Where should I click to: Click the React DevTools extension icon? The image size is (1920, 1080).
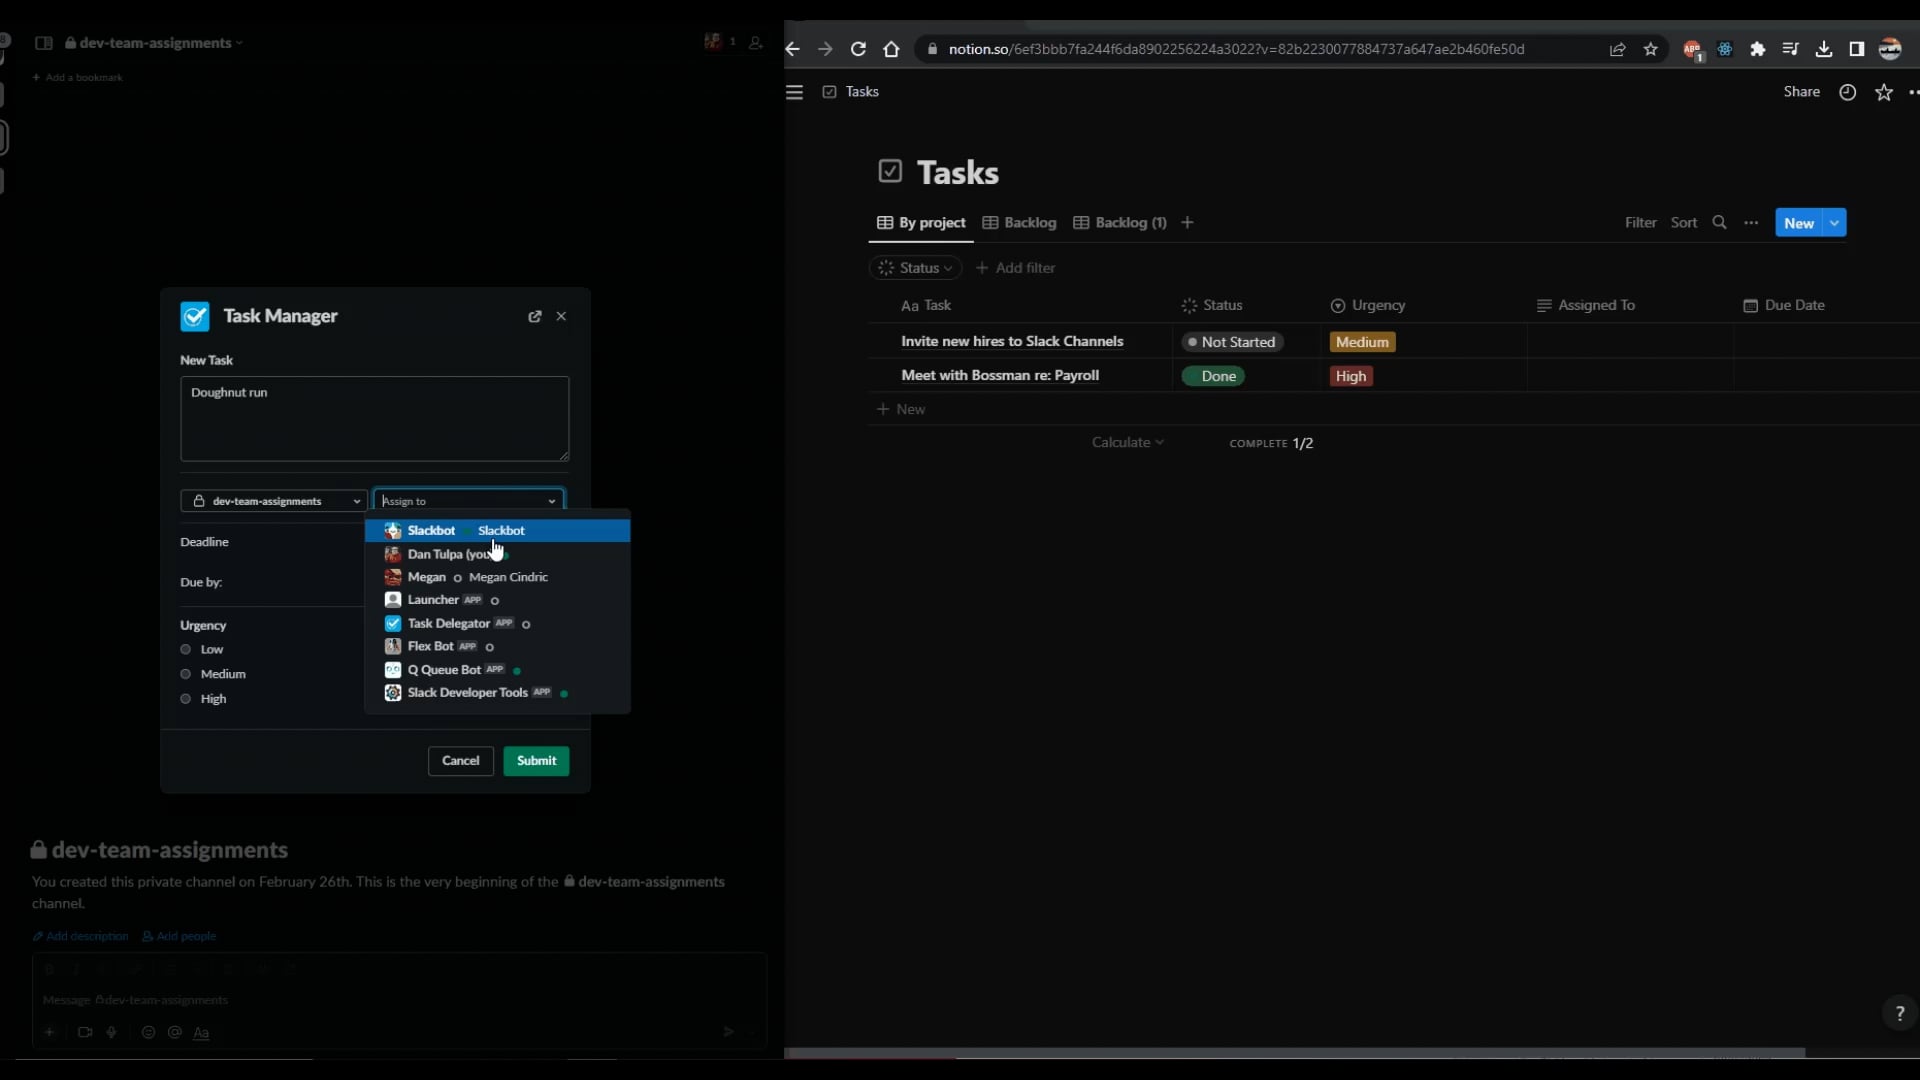pyautogui.click(x=1723, y=49)
